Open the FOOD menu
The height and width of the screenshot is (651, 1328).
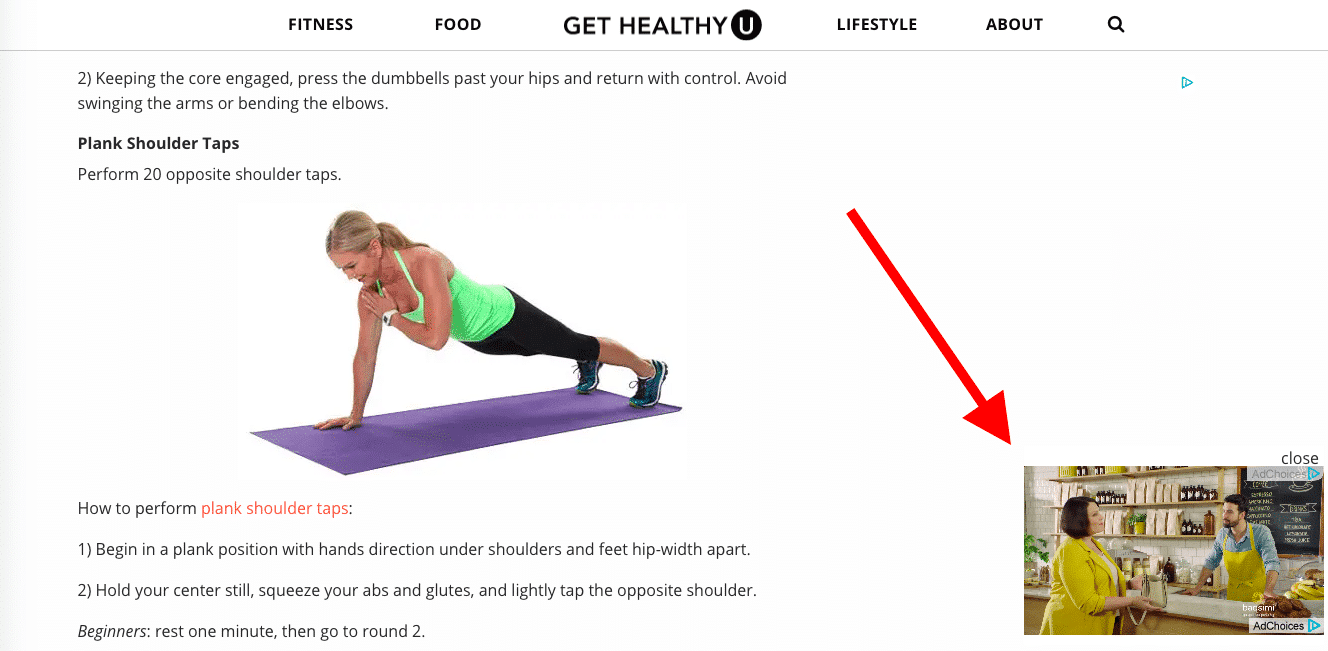tap(458, 25)
